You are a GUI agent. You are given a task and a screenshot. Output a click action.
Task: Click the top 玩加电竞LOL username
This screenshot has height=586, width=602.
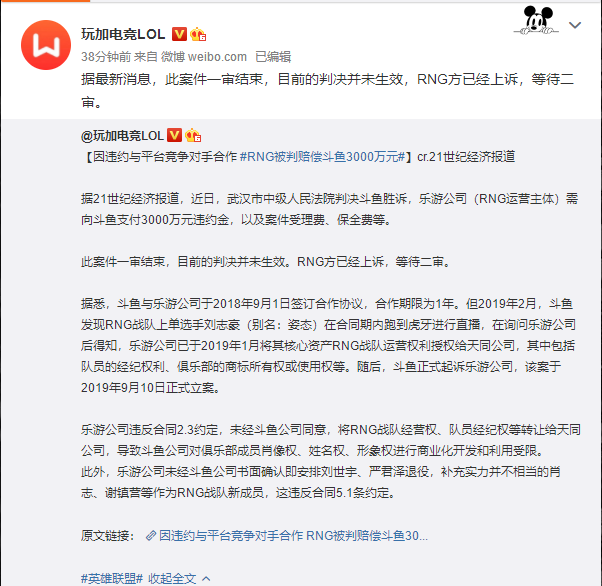coord(123,34)
